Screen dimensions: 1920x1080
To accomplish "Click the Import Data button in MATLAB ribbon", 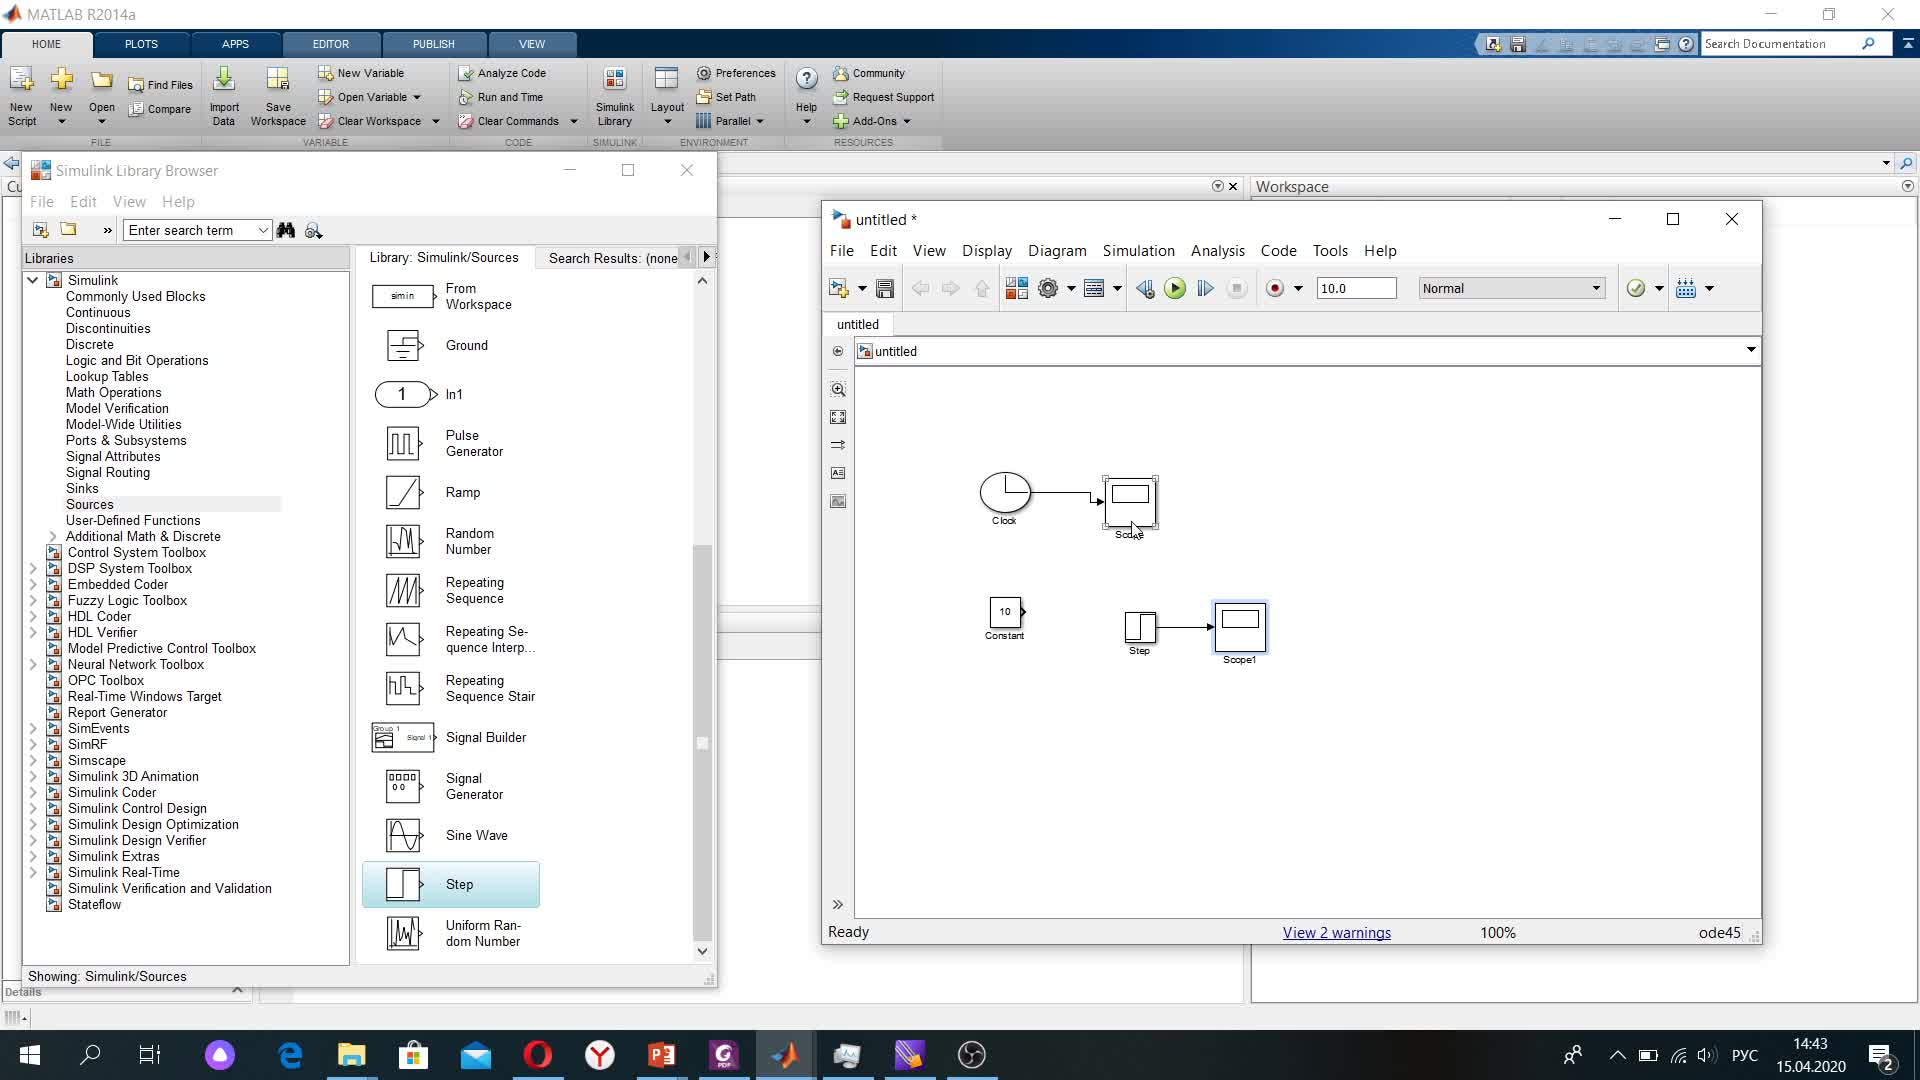I will pos(224,98).
